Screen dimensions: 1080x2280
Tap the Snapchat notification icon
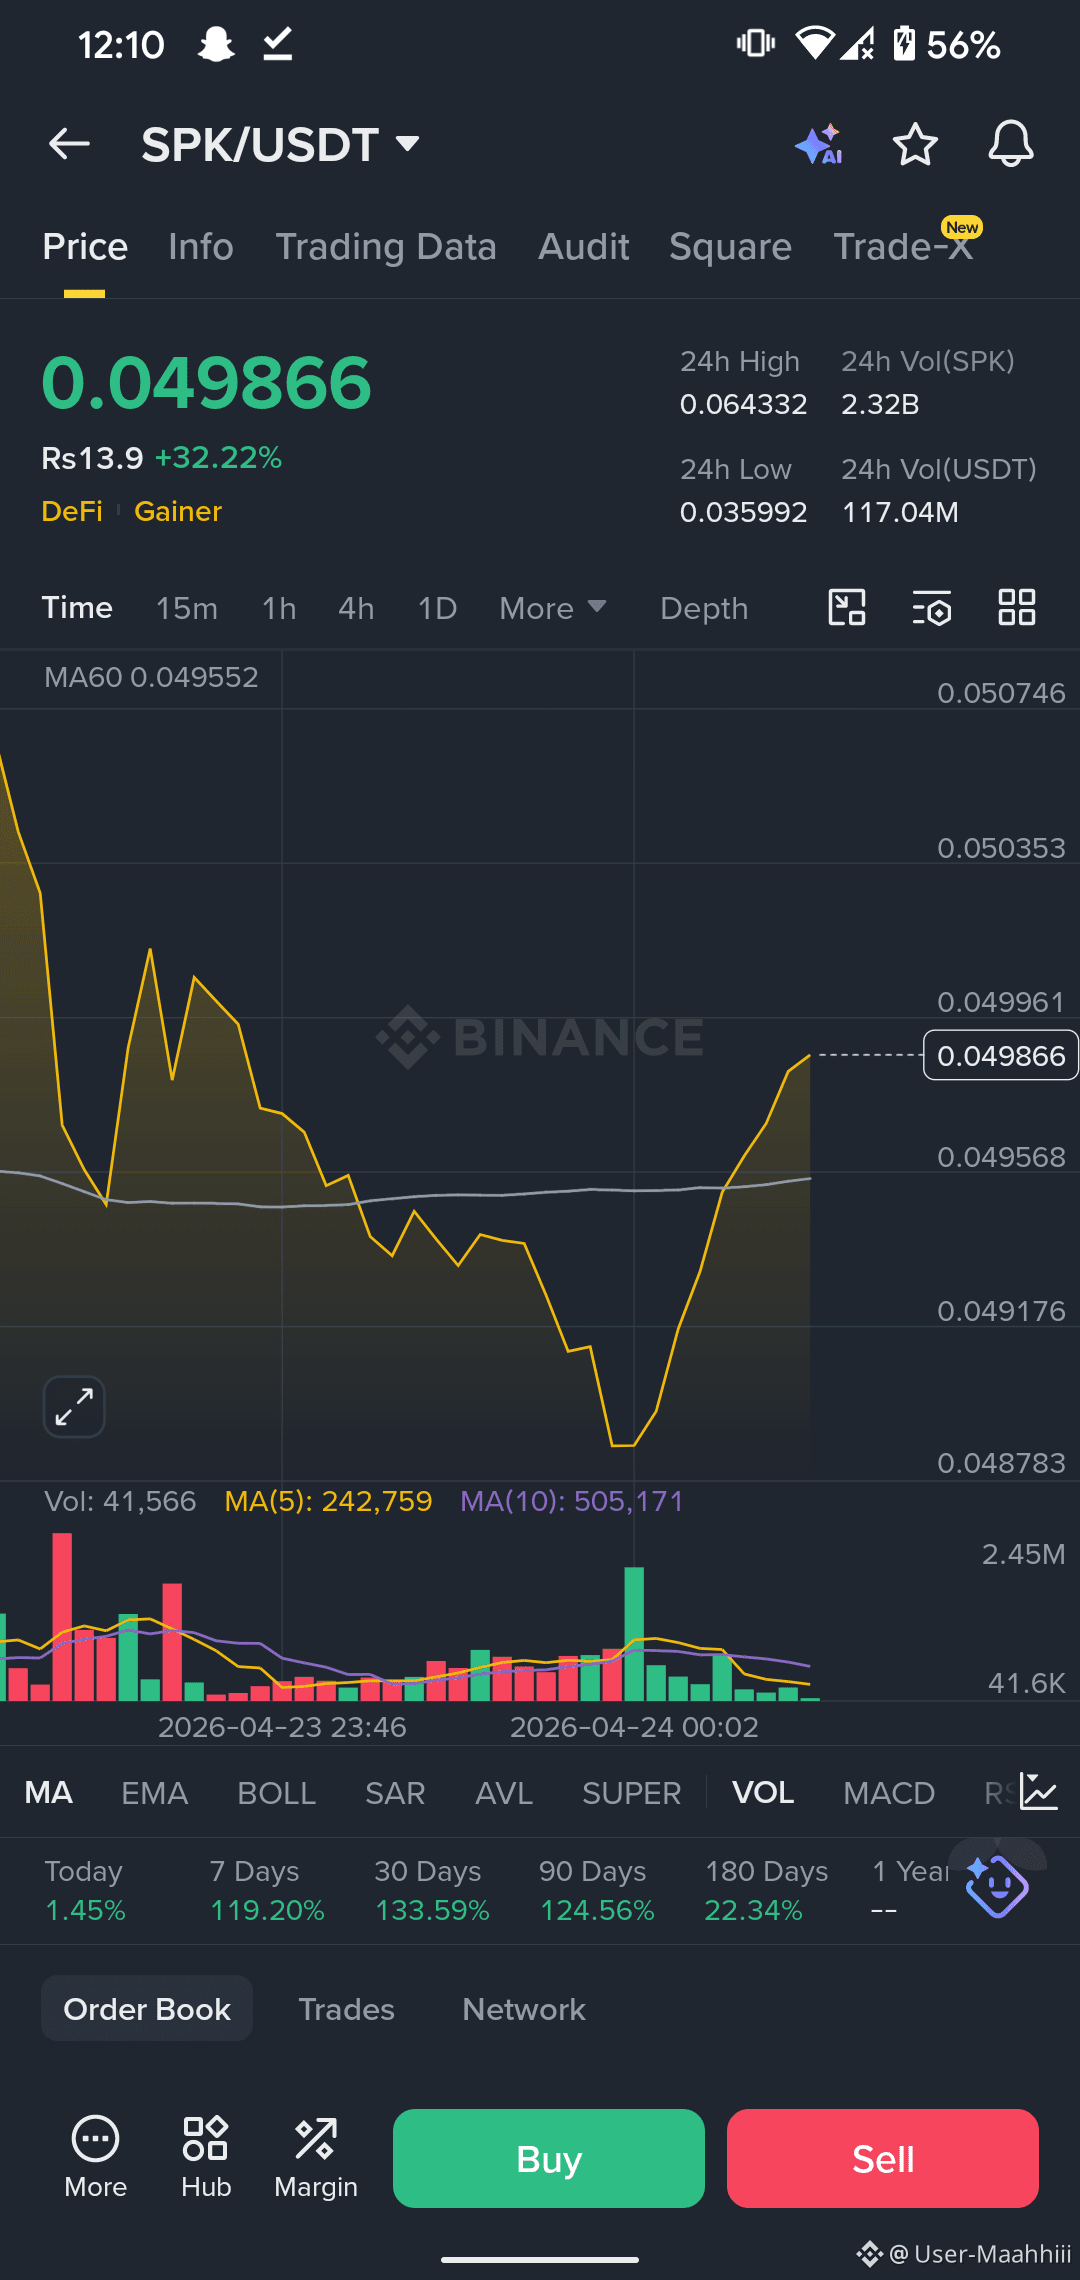216,44
